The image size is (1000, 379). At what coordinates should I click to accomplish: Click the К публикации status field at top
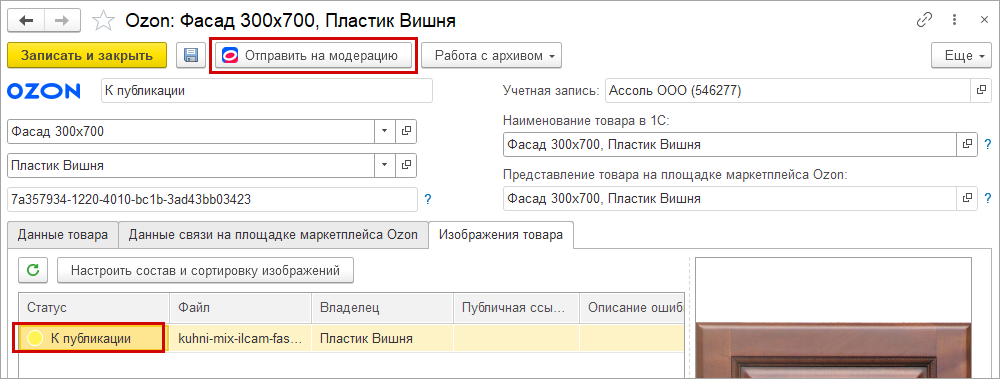[x=267, y=91]
